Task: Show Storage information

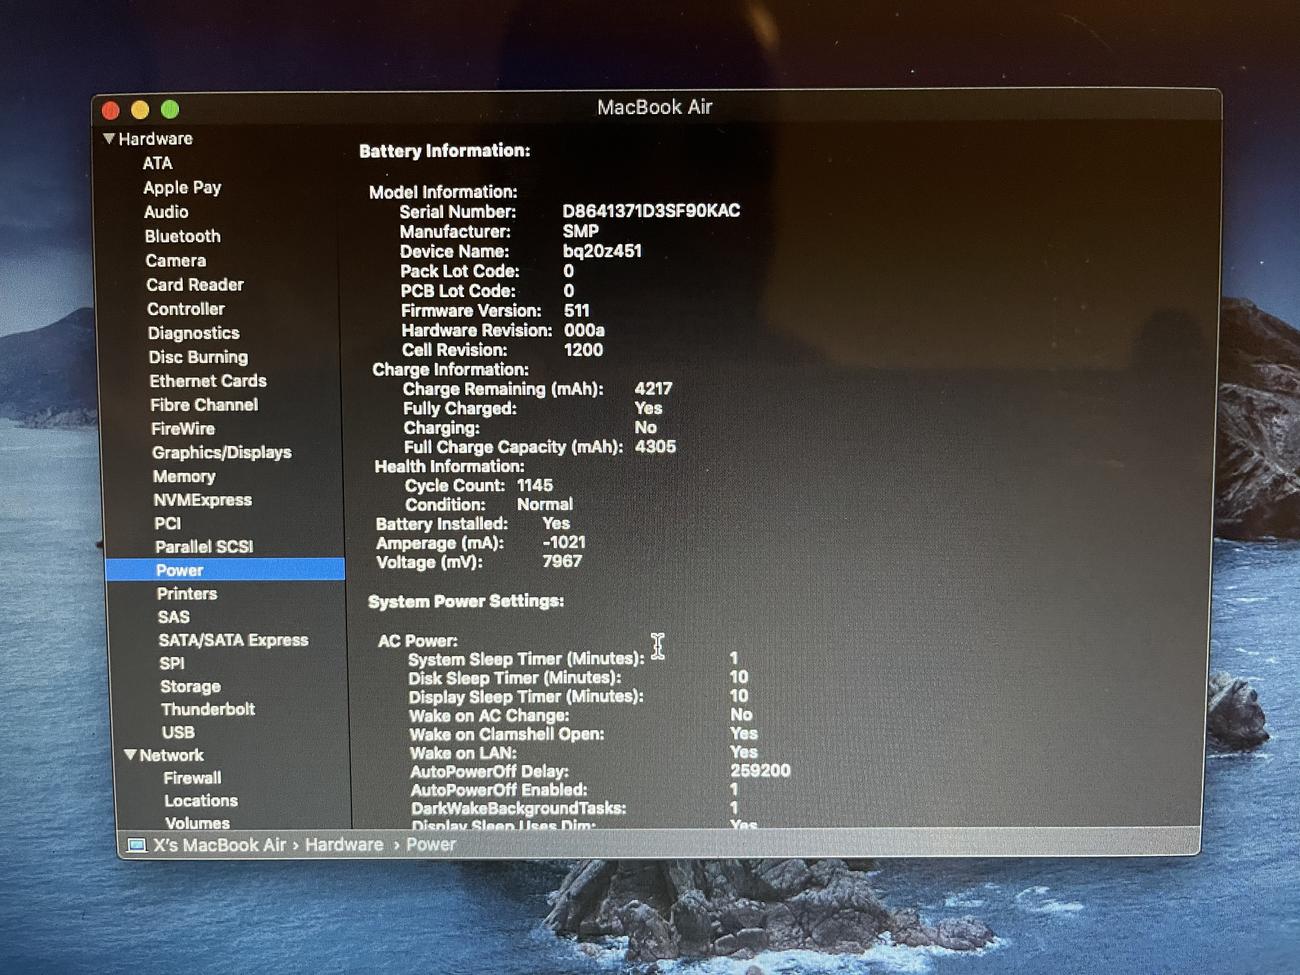Action: (190, 686)
